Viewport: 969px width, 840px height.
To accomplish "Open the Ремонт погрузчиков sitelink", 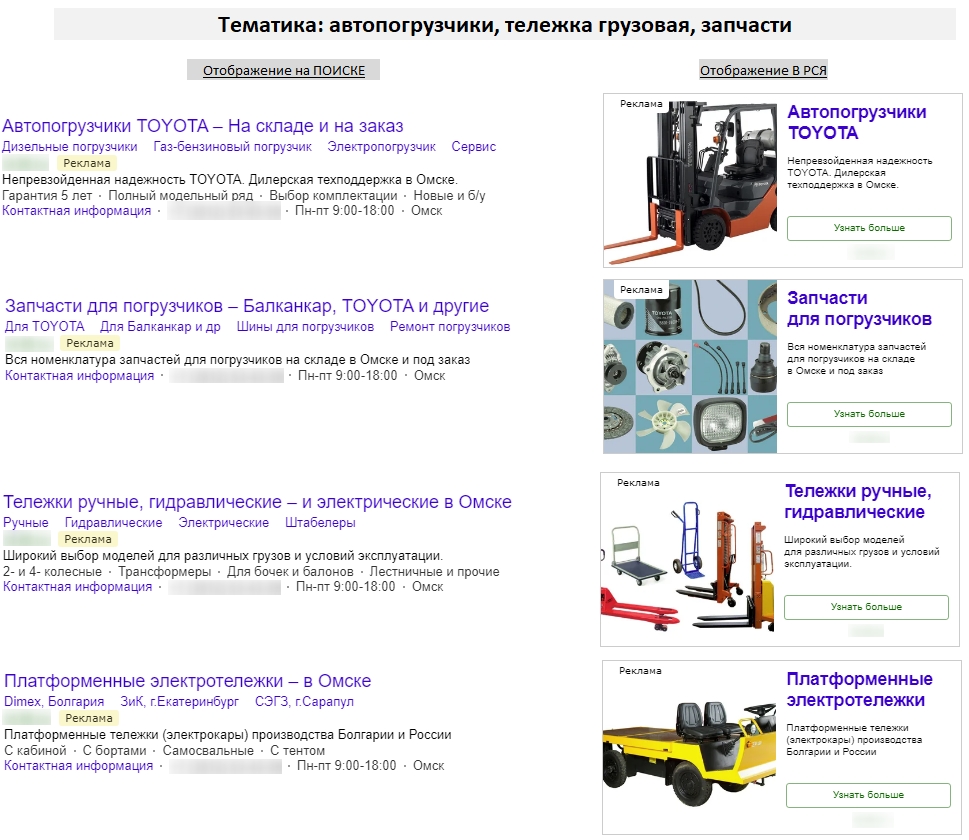I will [450, 327].
